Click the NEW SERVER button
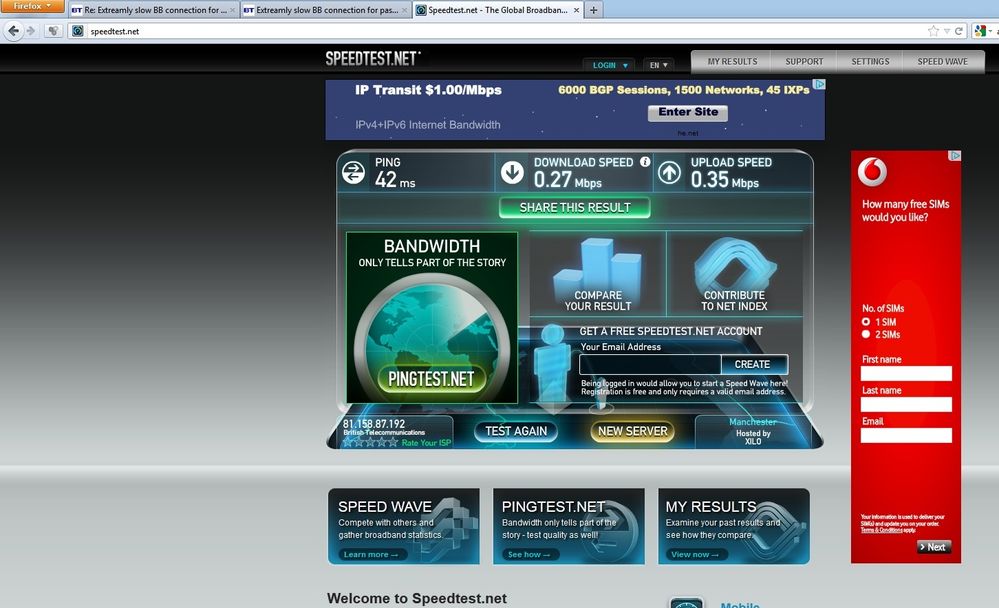Image resolution: width=999 pixels, height=608 pixels. 633,431
